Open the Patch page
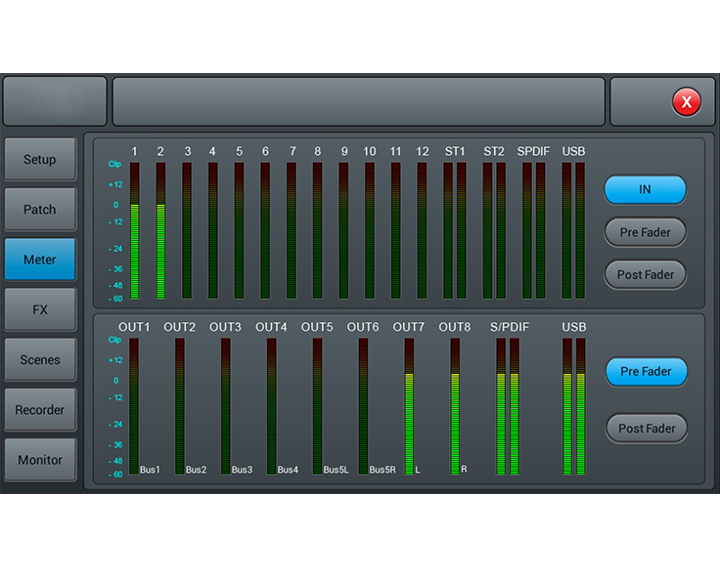The height and width of the screenshot is (567, 720). tap(40, 210)
